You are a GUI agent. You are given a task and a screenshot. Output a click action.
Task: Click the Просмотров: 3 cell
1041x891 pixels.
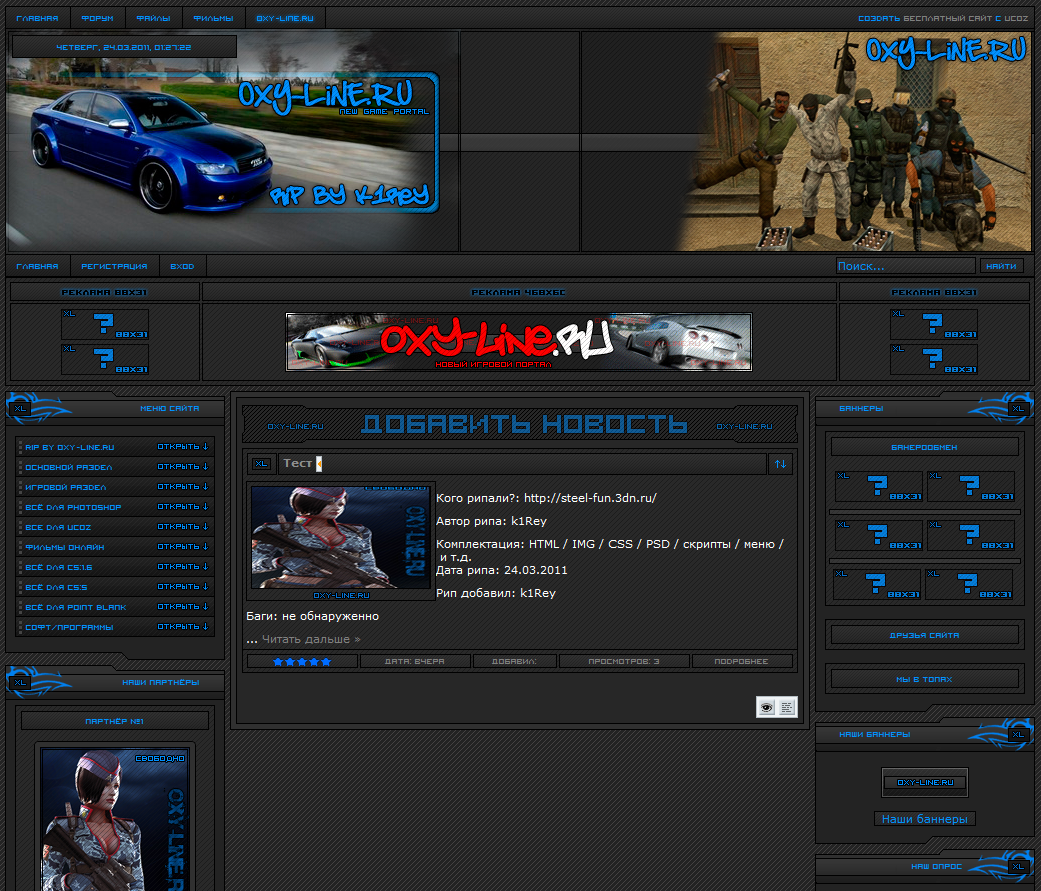pos(624,661)
